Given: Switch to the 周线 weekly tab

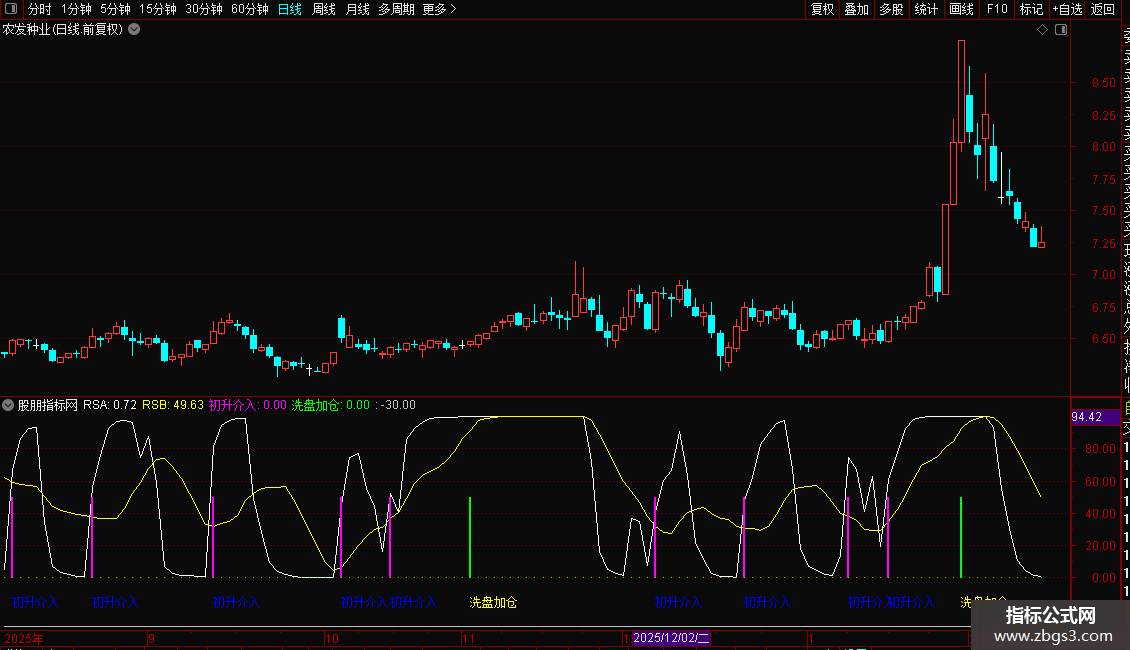Looking at the screenshot, I should coord(324,9).
